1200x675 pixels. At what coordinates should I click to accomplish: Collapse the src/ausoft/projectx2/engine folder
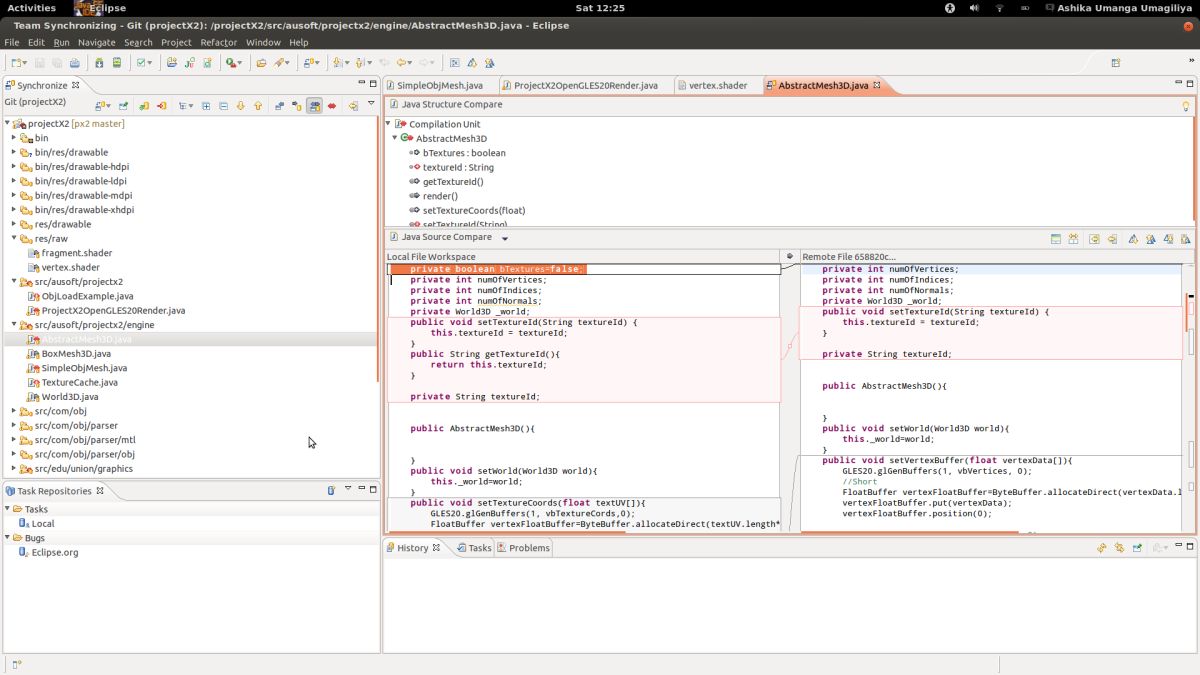[14, 325]
